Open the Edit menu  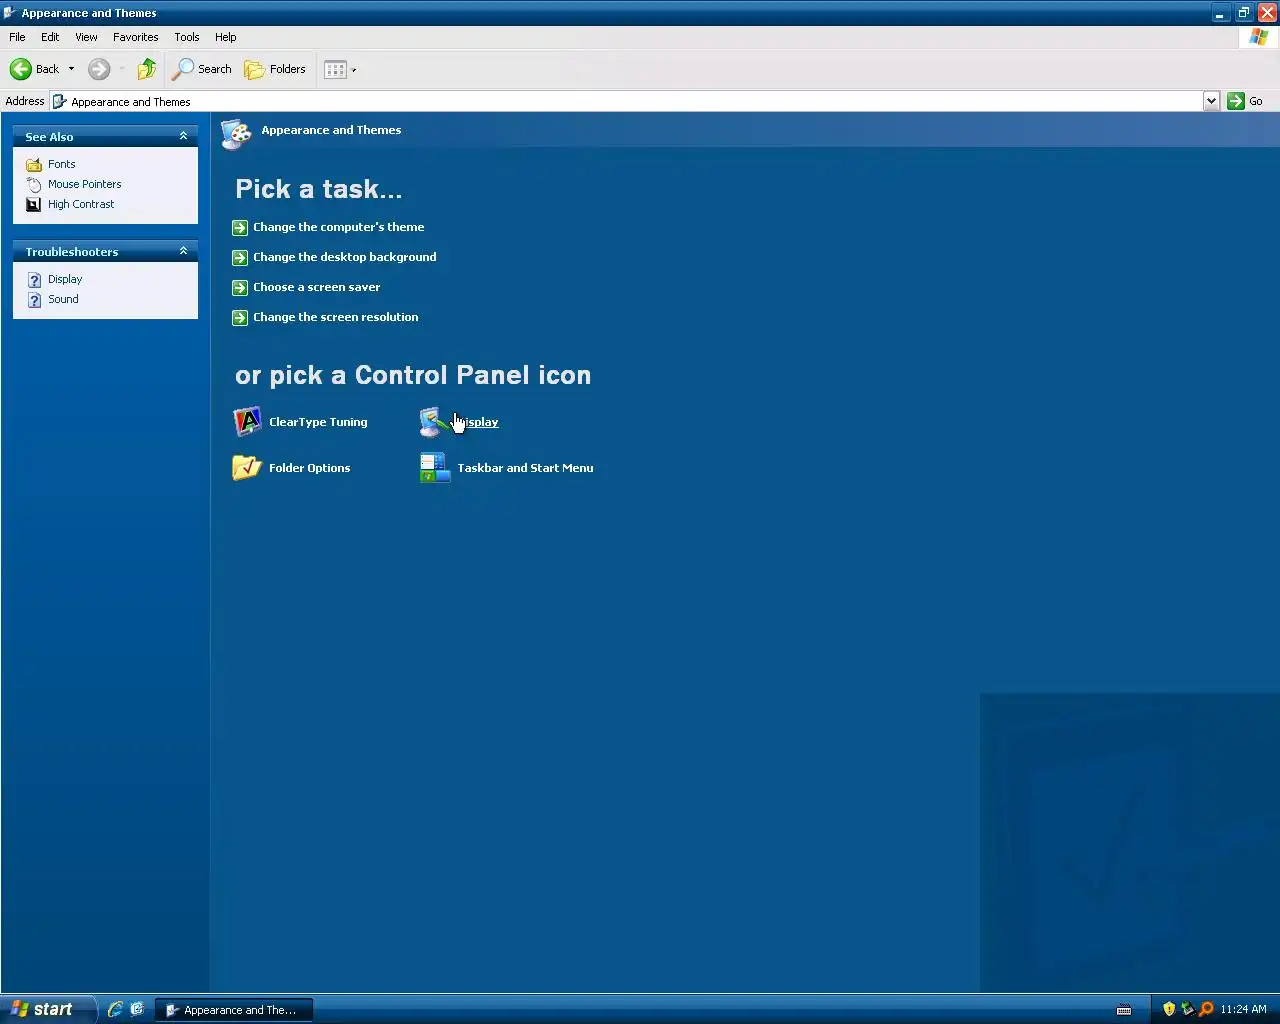click(x=50, y=37)
